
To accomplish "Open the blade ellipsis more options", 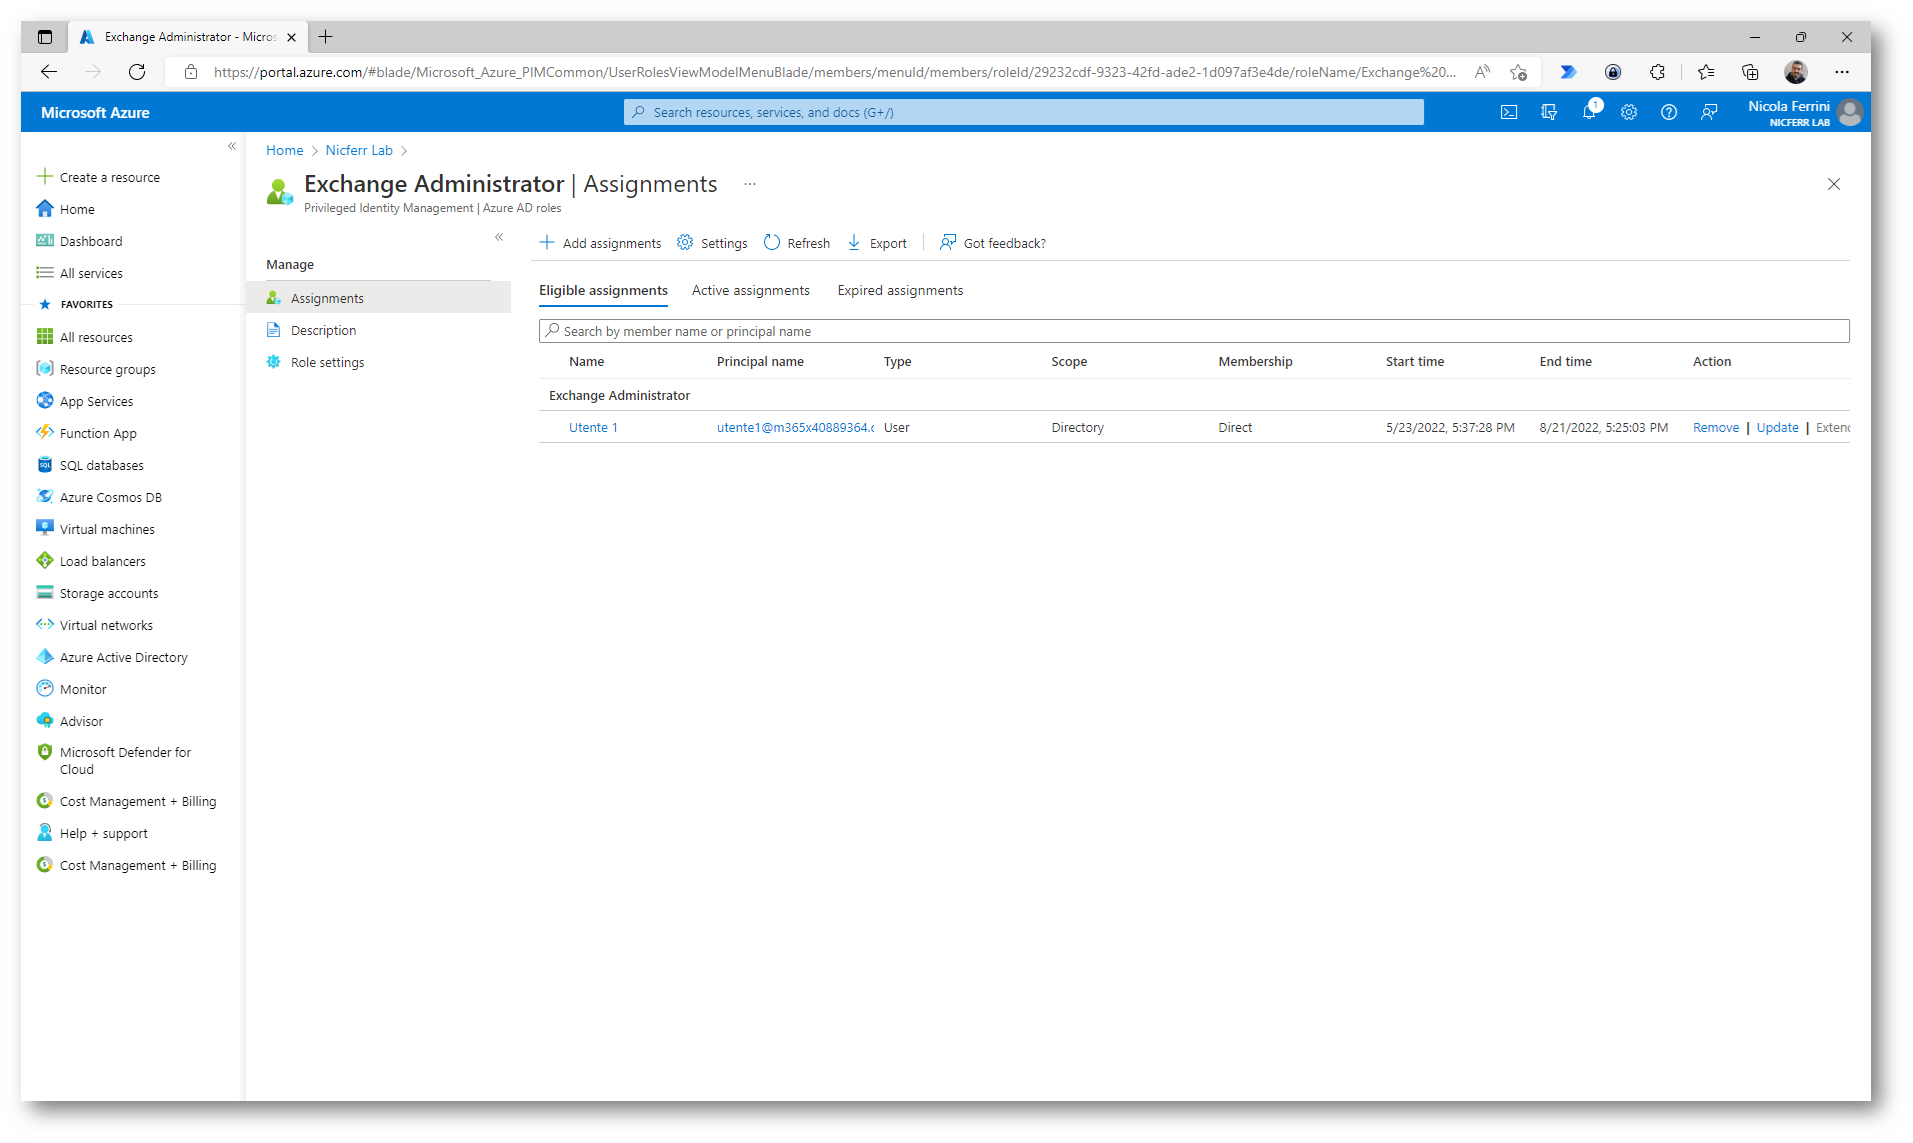I will click(749, 184).
